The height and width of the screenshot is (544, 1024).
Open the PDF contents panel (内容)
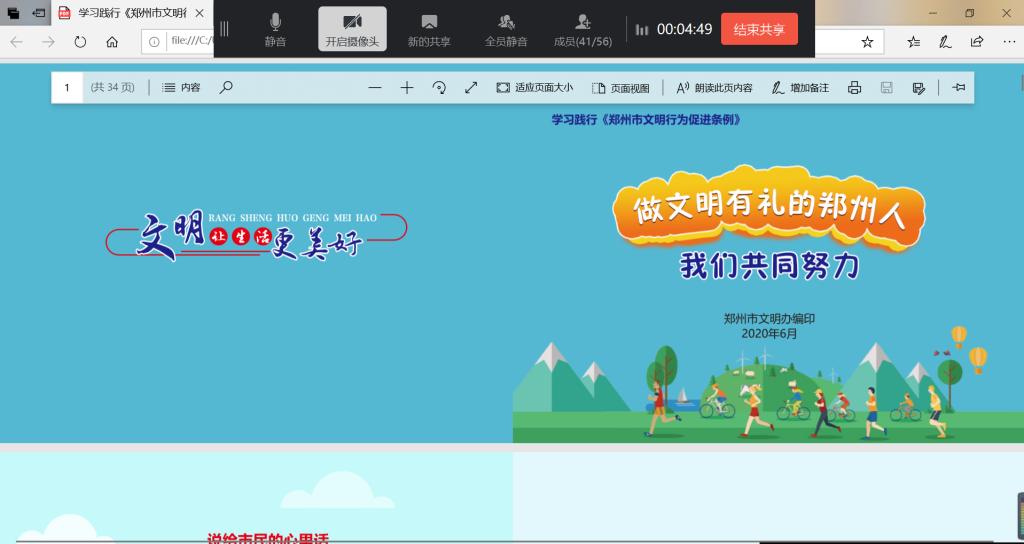(181, 88)
